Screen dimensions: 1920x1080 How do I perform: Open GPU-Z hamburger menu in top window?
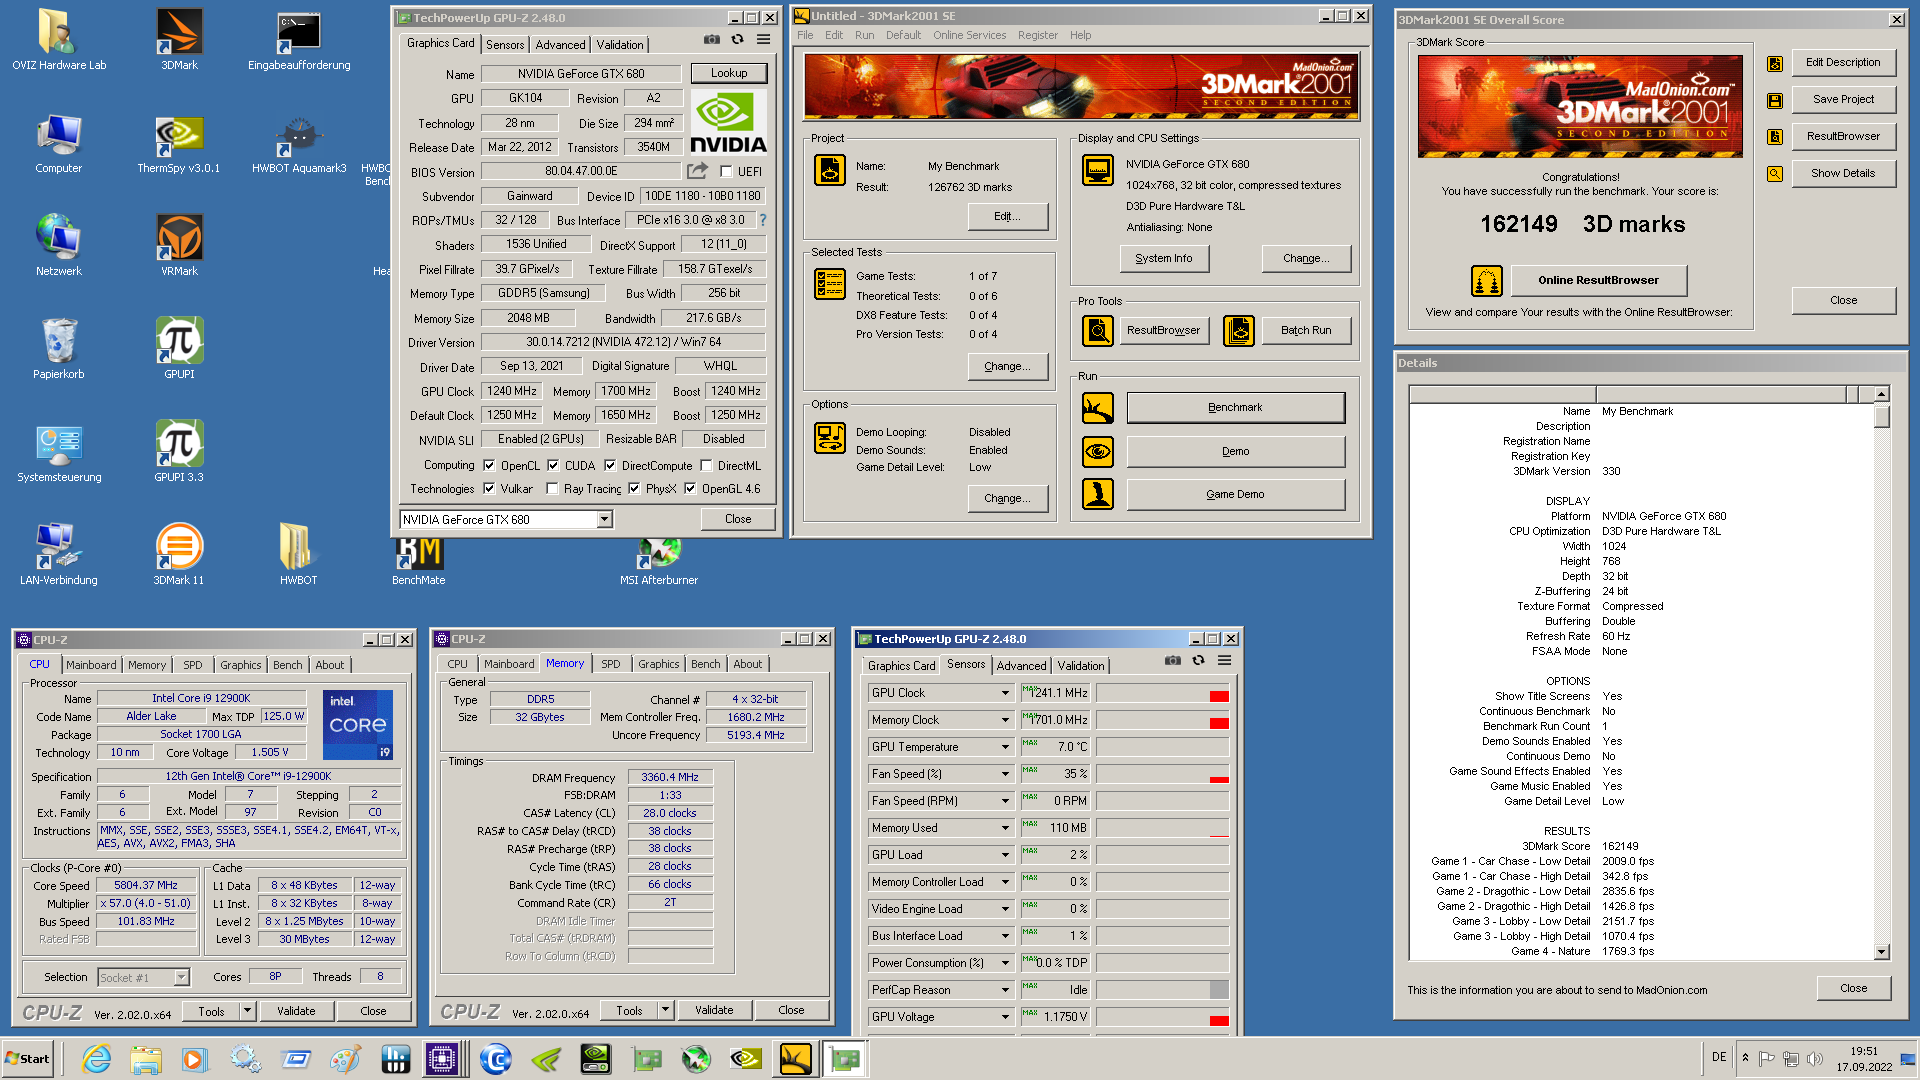pyautogui.click(x=763, y=40)
